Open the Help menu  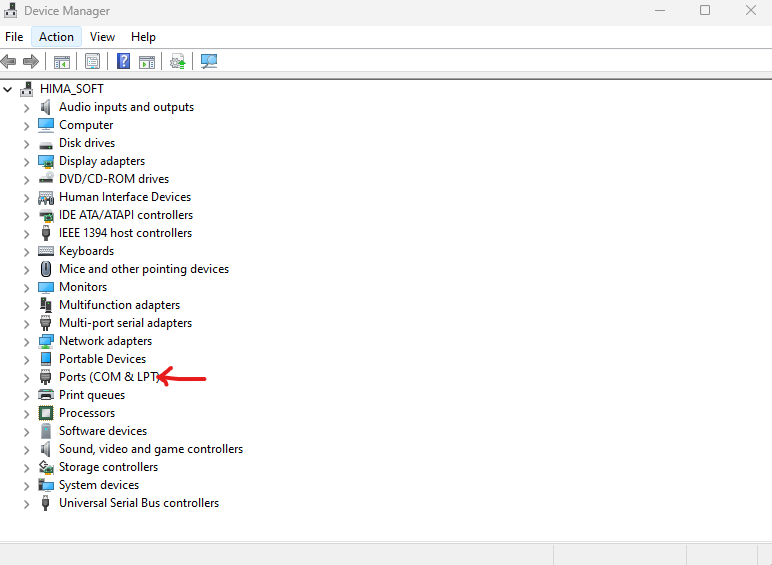tap(143, 37)
